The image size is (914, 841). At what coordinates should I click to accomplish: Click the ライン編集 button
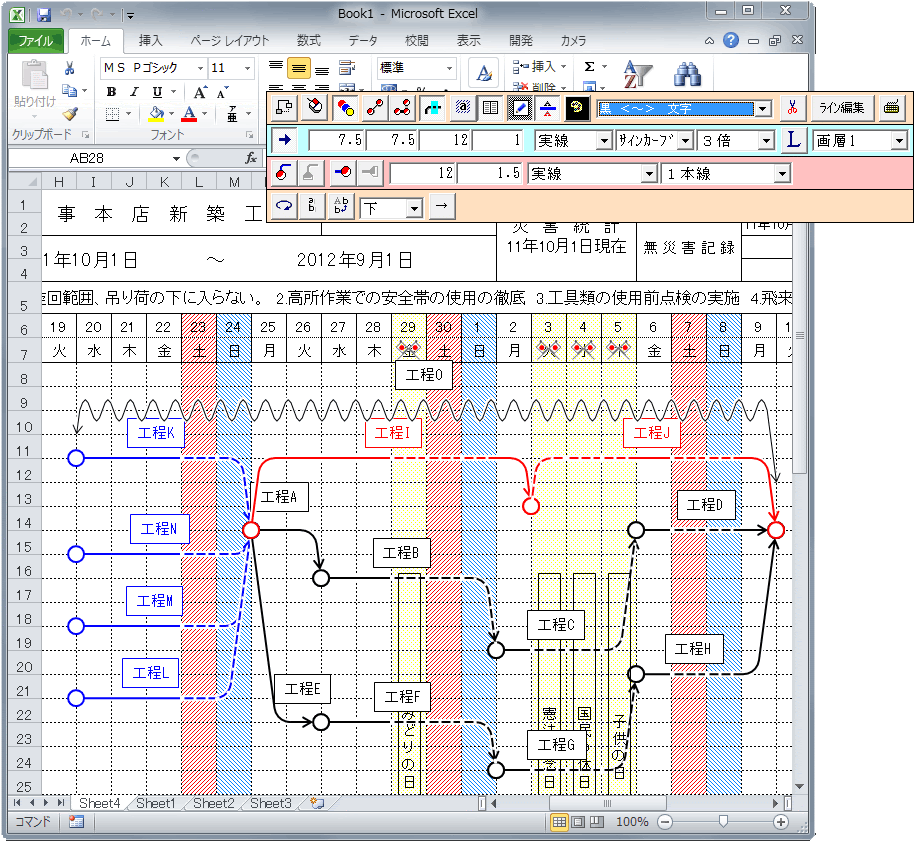[842, 107]
